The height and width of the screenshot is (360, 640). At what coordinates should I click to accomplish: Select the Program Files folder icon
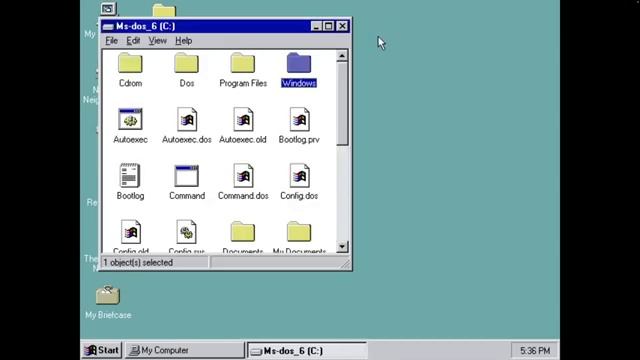click(x=243, y=63)
